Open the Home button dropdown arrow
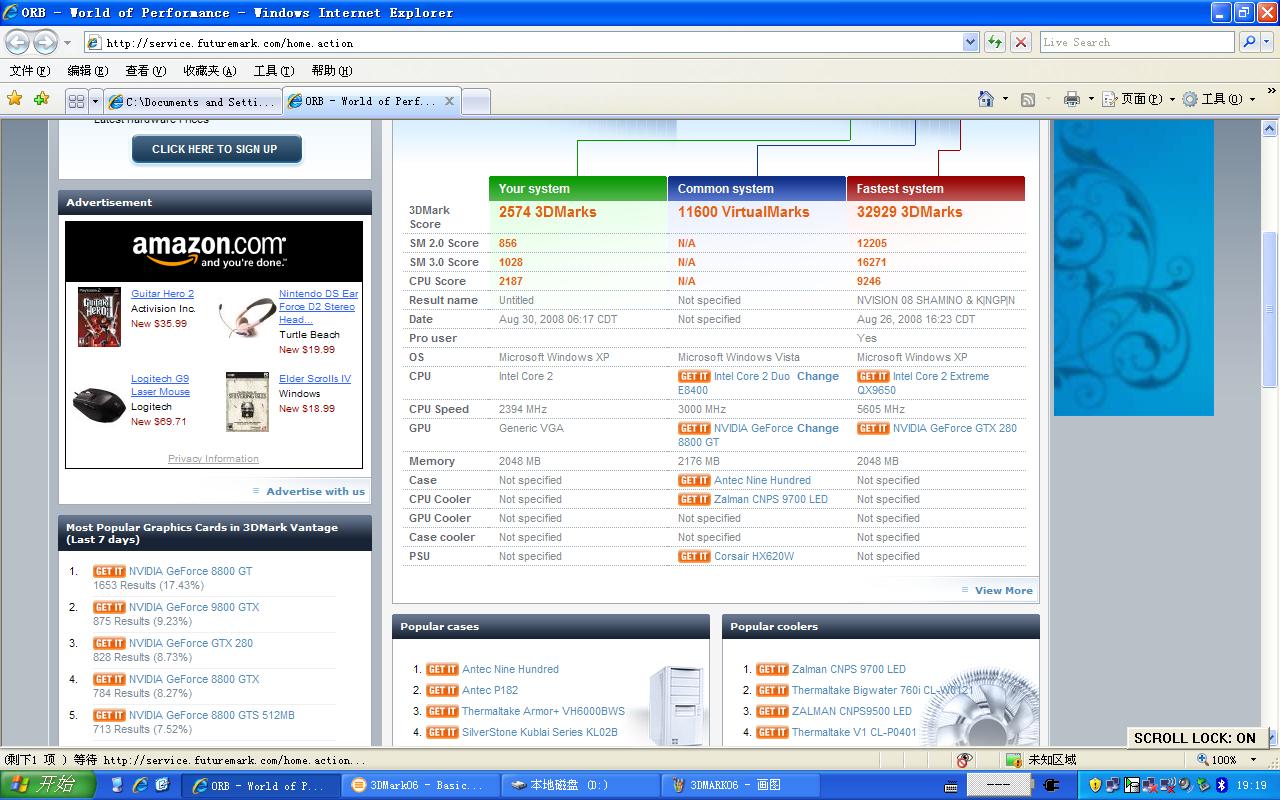The image size is (1280, 800). [x=1004, y=99]
